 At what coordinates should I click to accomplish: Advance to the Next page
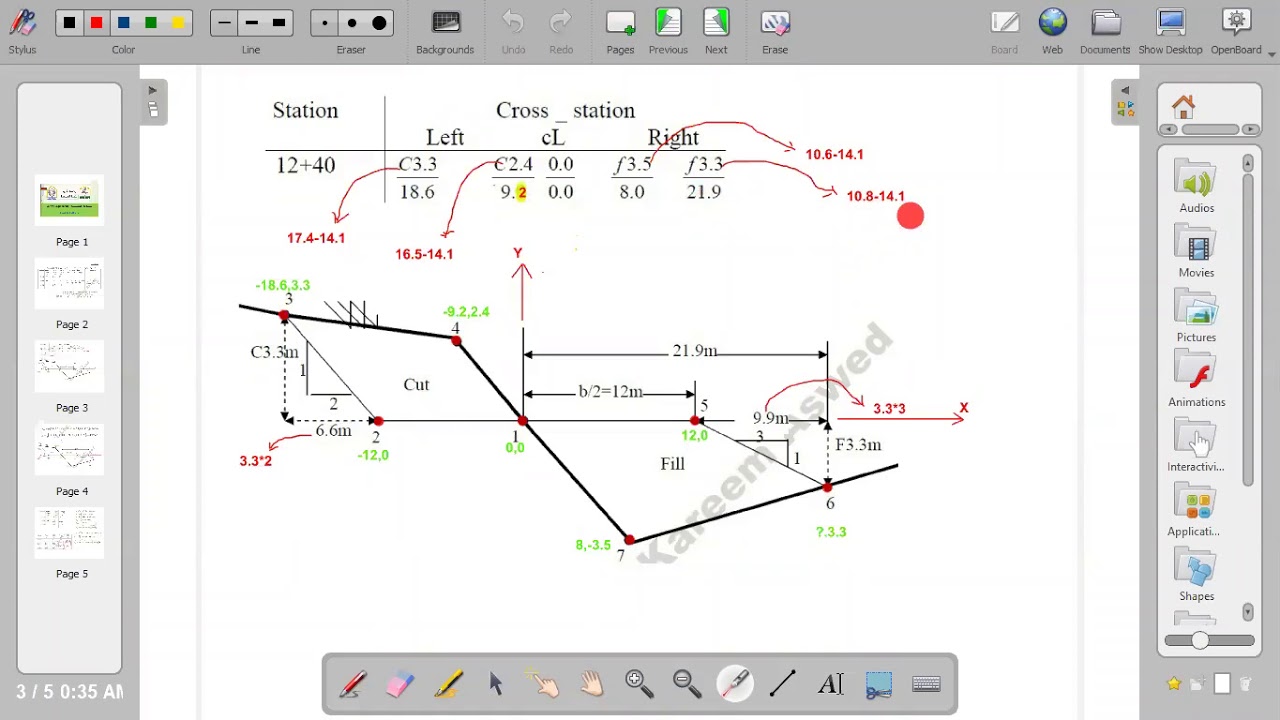716,32
